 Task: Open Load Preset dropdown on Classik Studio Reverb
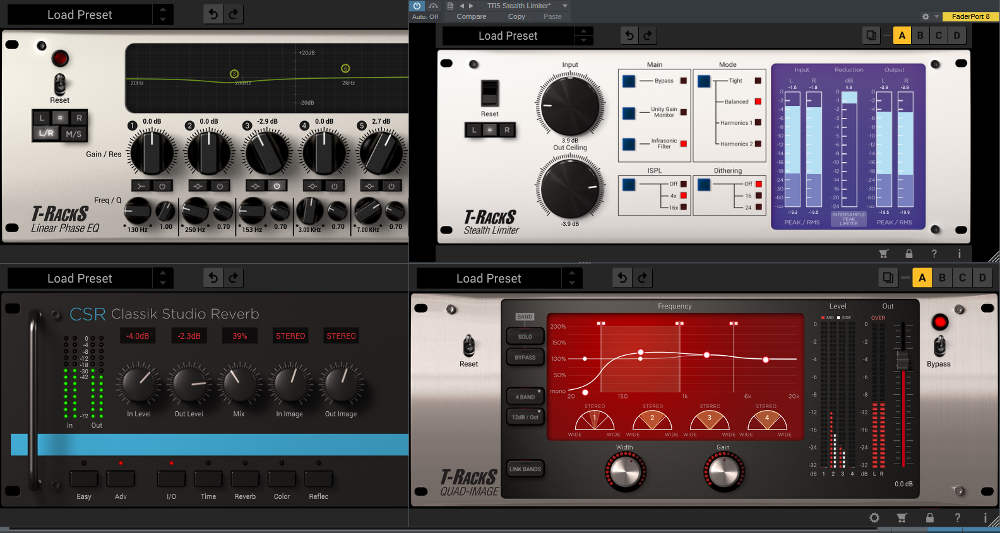(80, 278)
